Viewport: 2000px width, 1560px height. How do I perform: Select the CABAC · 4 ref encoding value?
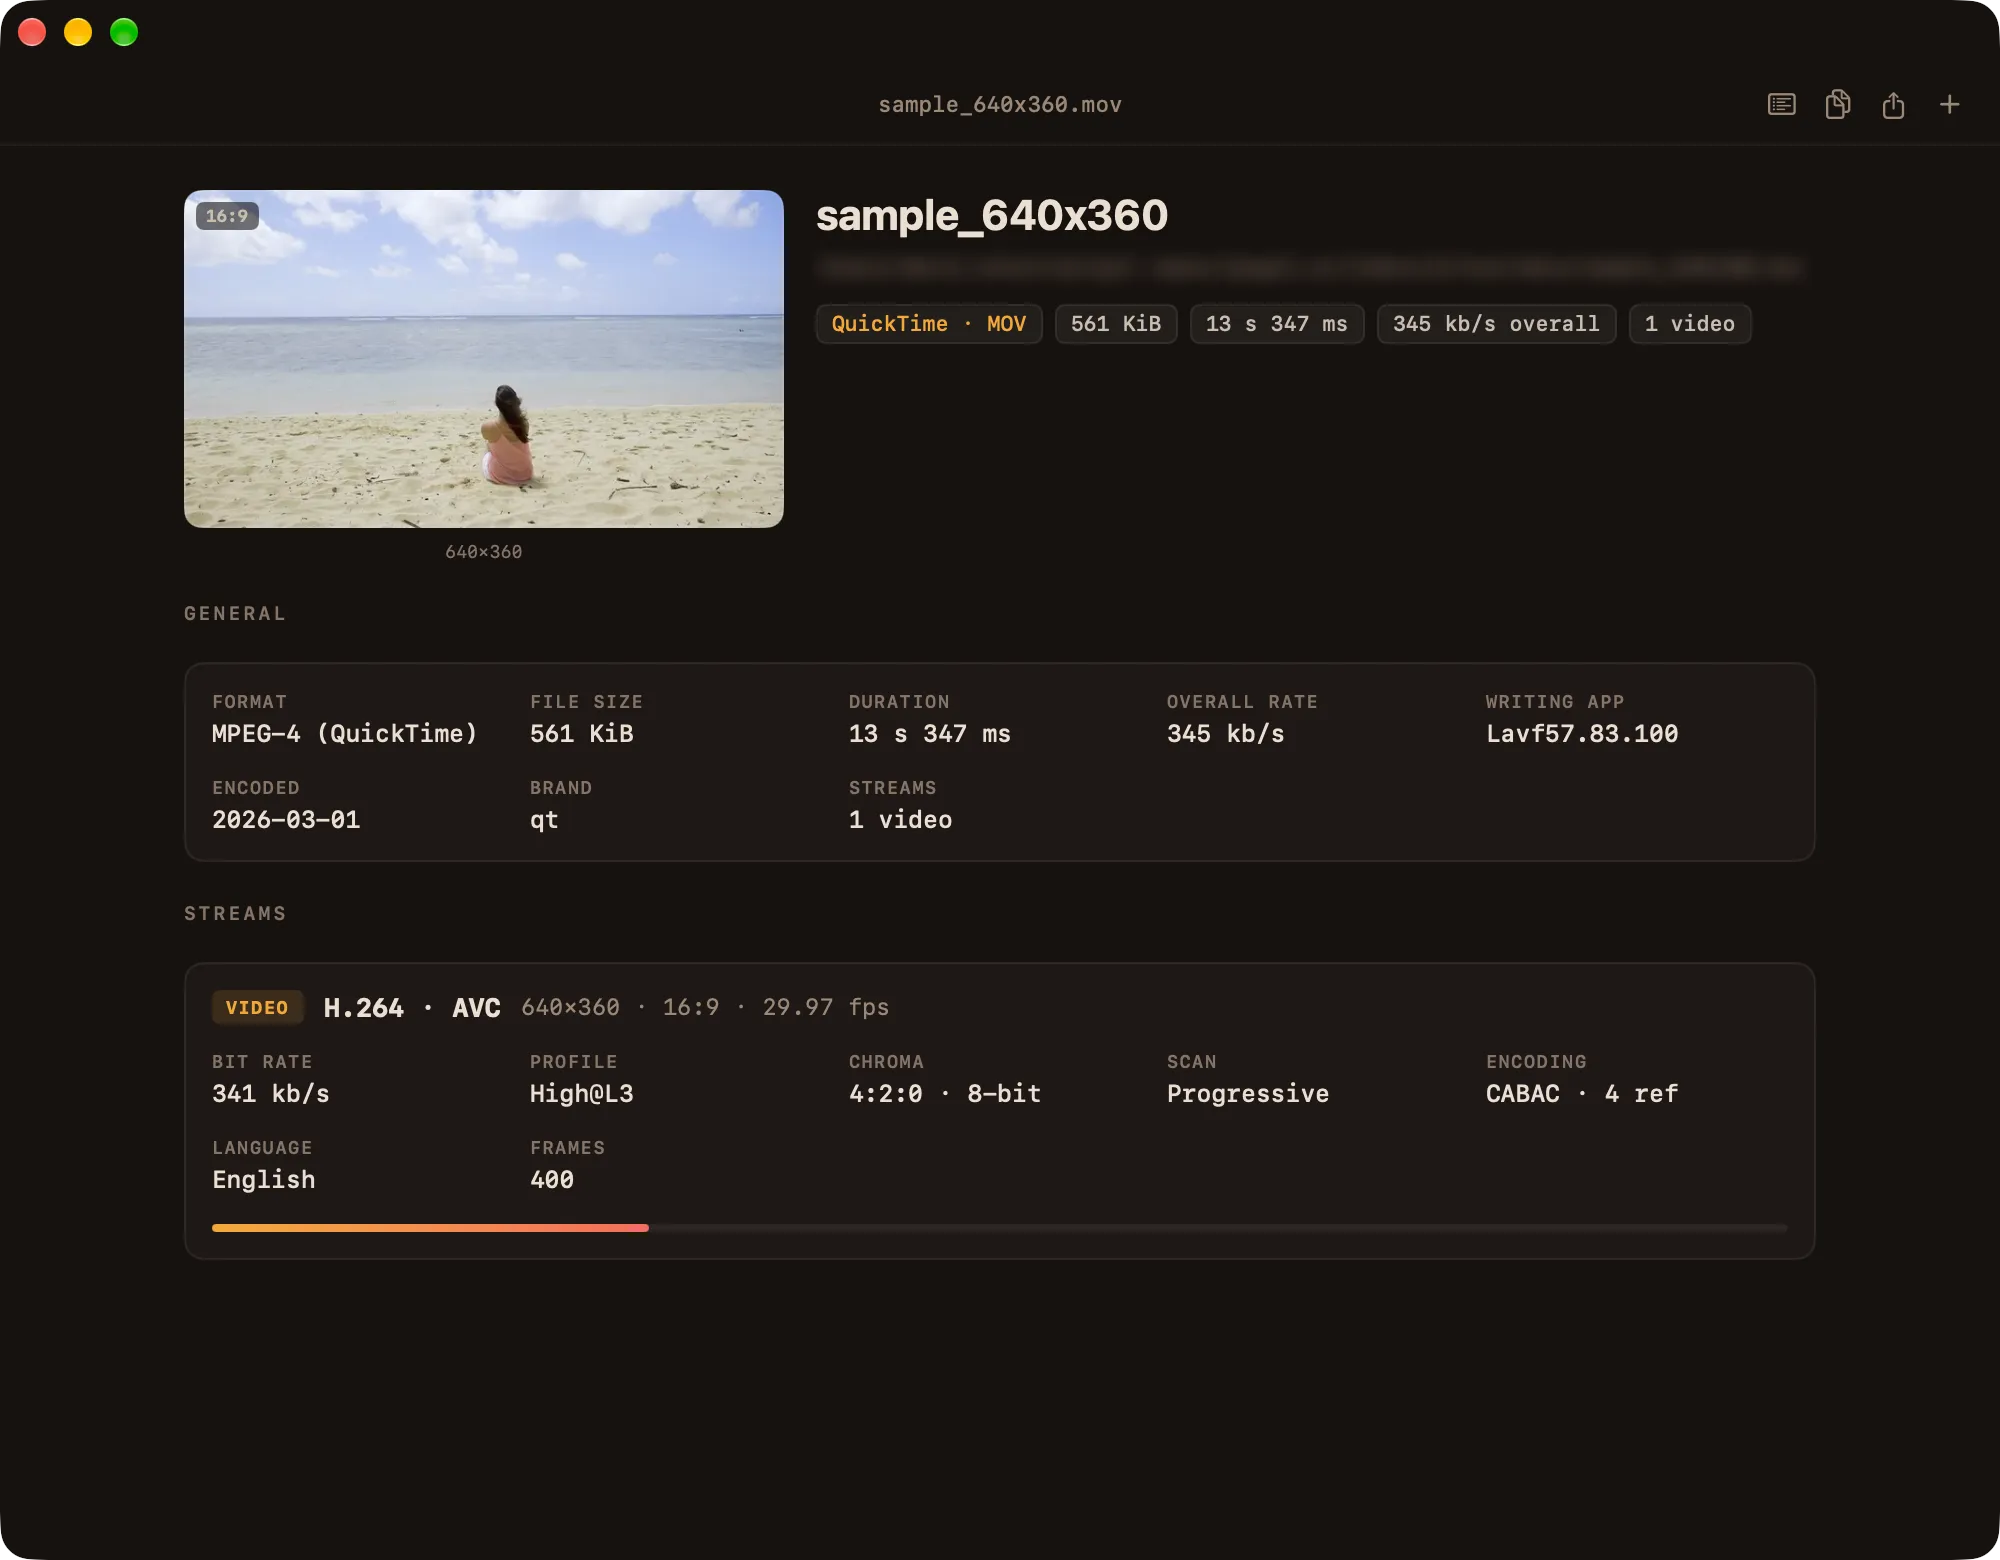point(1582,1093)
